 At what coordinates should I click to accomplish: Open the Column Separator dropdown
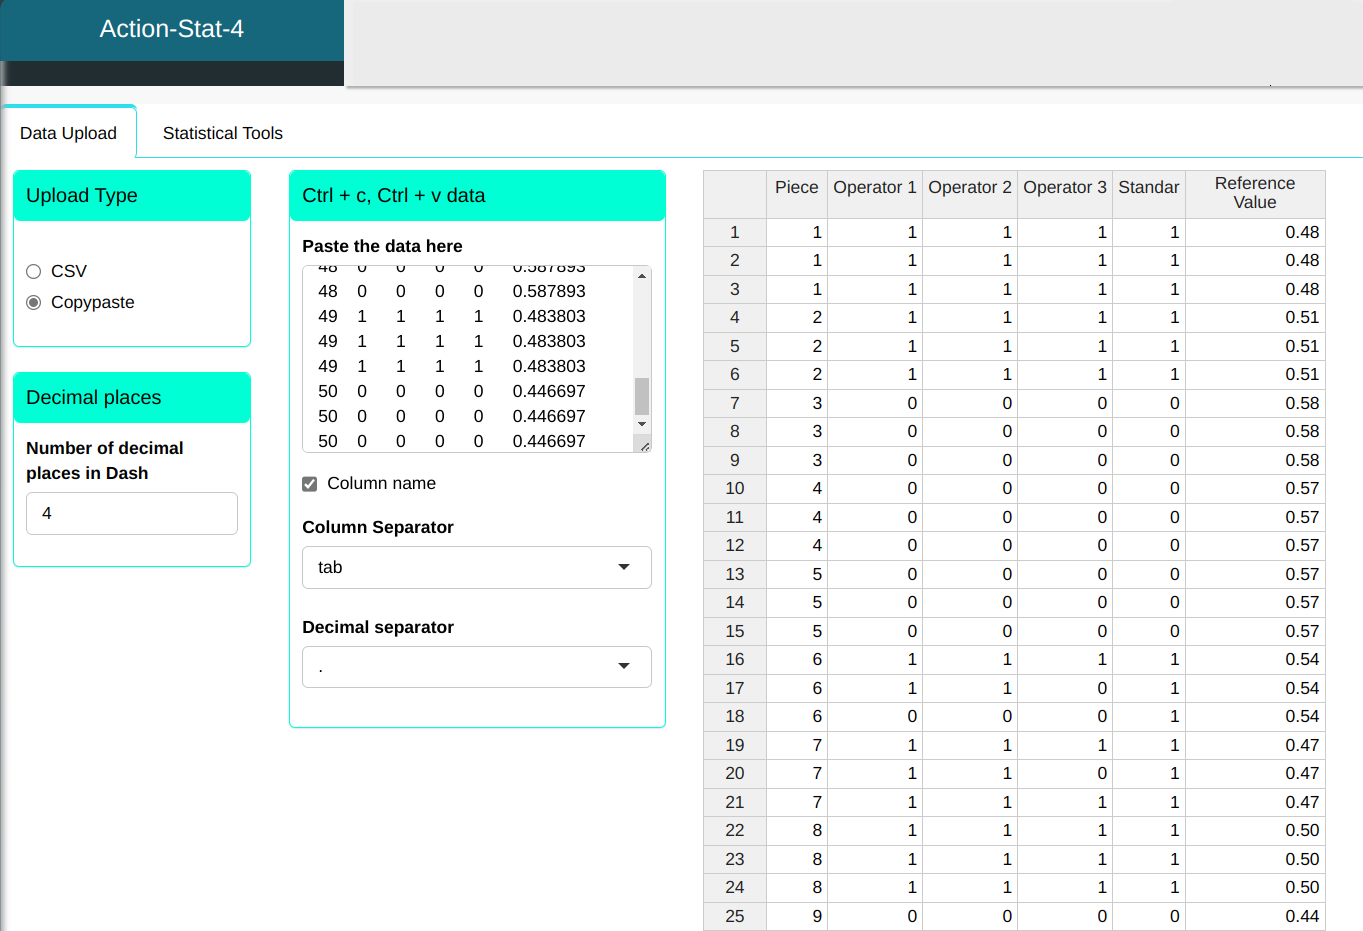click(476, 568)
